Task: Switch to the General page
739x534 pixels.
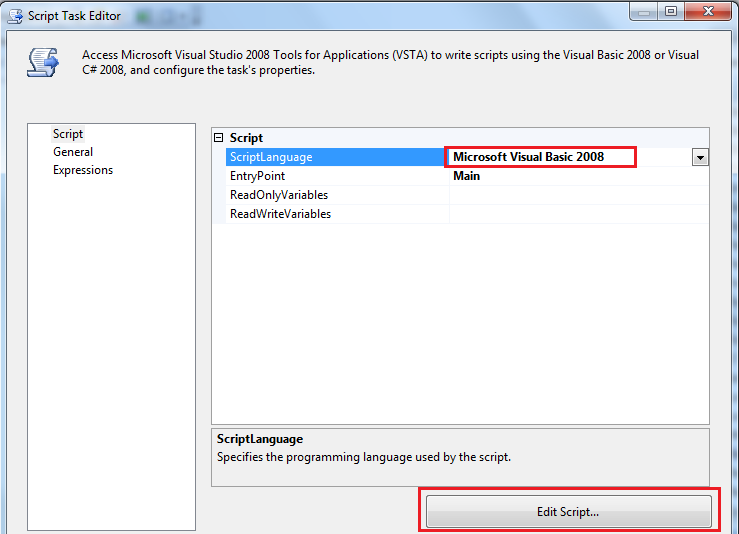Action: pyautogui.click(x=73, y=152)
